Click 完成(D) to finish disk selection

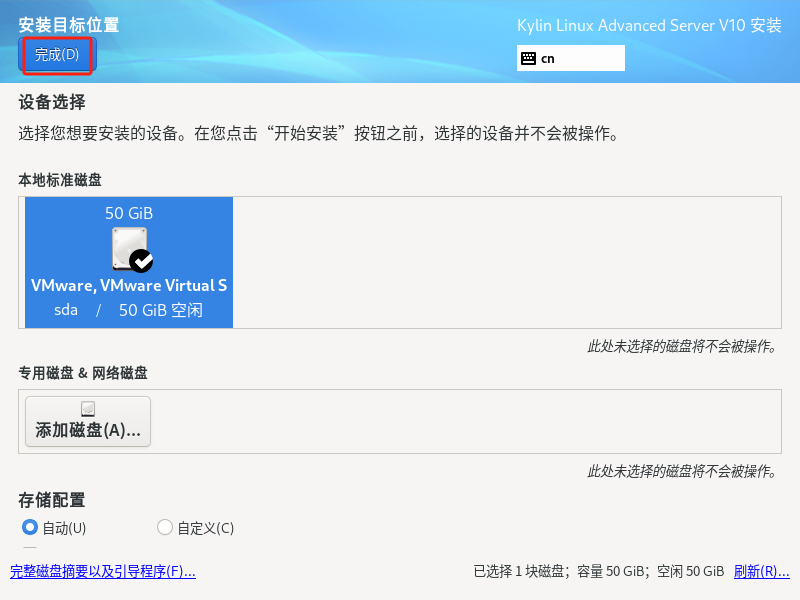(x=57, y=56)
